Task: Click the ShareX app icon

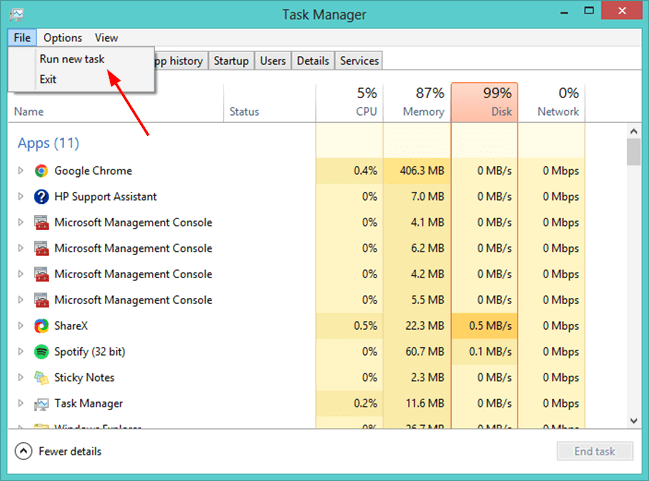Action: tap(41, 326)
